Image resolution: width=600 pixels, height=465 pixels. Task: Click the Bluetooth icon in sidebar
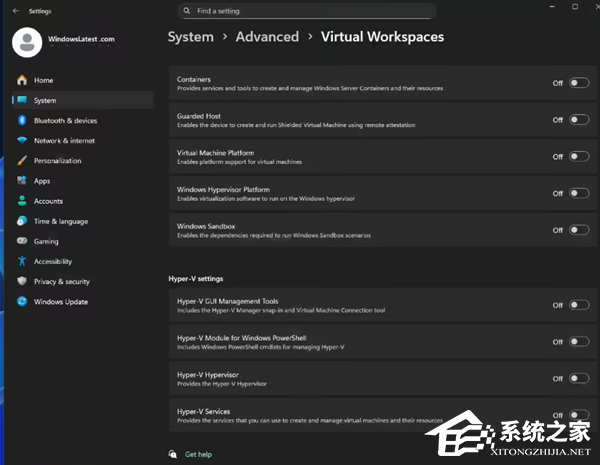click(x=22, y=120)
